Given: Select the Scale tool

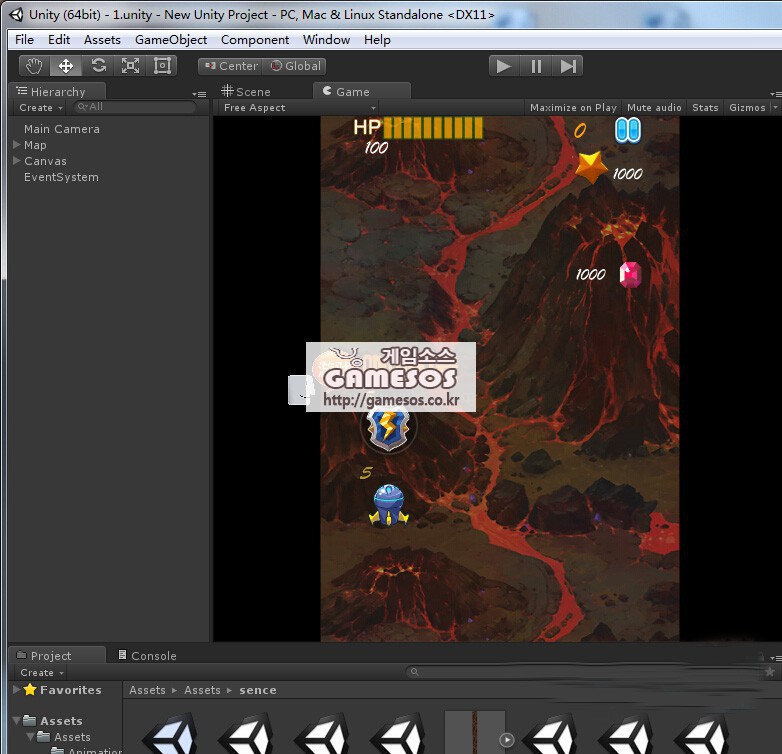Looking at the screenshot, I should (130, 66).
